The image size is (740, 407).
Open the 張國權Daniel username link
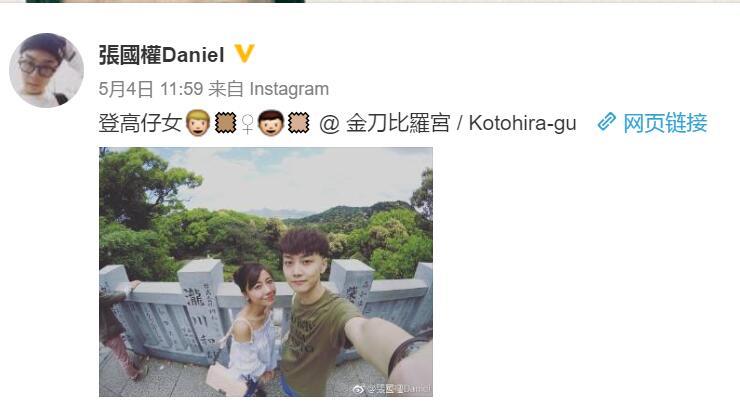click(161, 55)
